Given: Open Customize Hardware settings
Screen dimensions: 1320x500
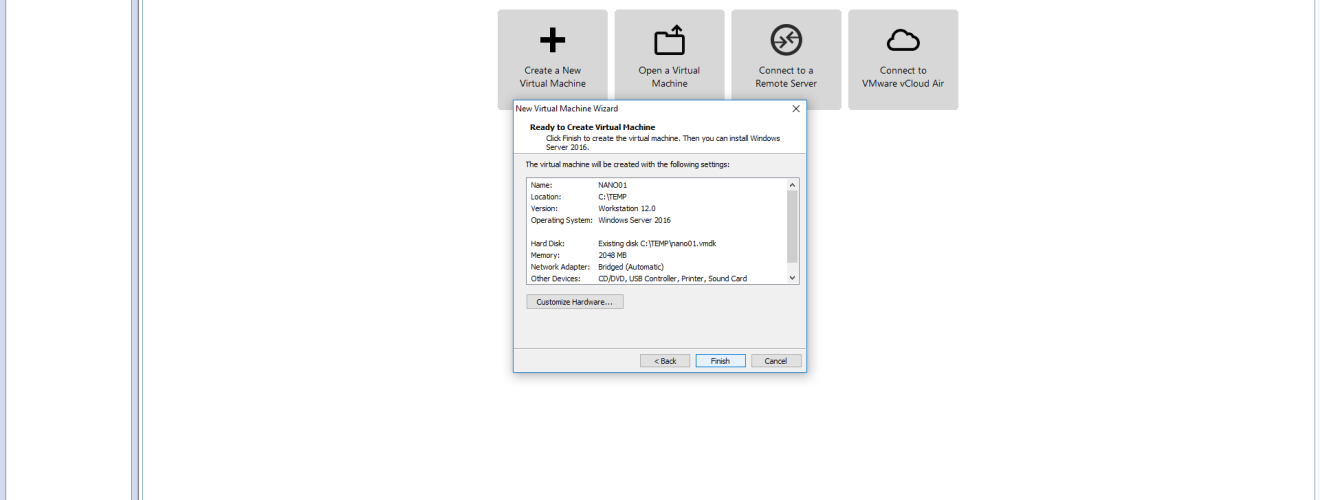Looking at the screenshot, I should 575,302.
